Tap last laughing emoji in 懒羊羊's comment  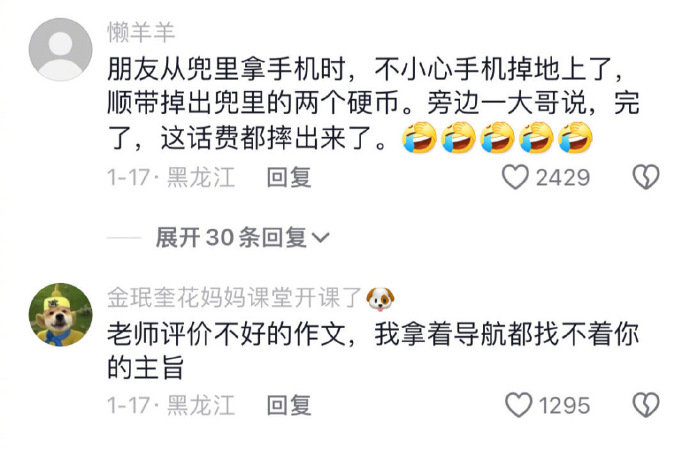coord(575,138)
